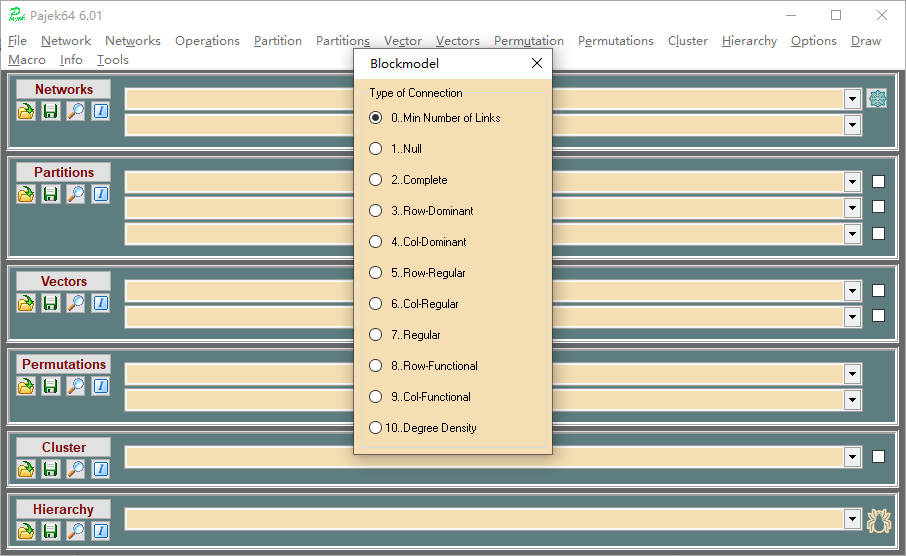Show Partitions info icon
Screen dimensions: 906x556
(x=101, y=194)
